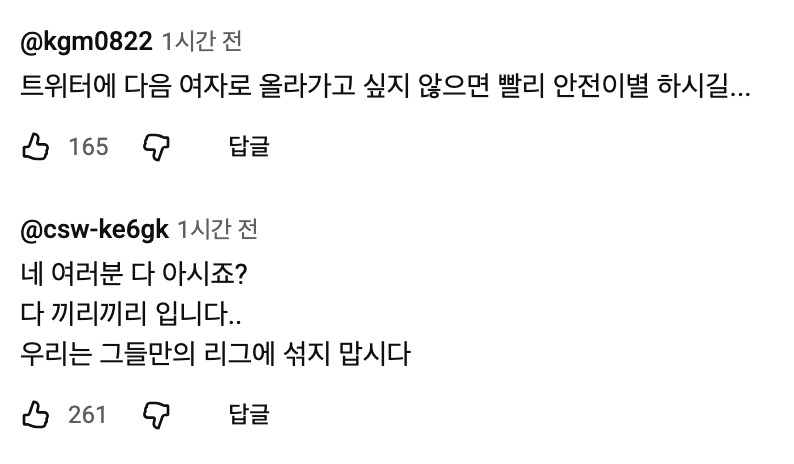Click the 답글 button under @kgm0822's comment
Viewport: 794px width, 464px height.
[x=249, y=147]
